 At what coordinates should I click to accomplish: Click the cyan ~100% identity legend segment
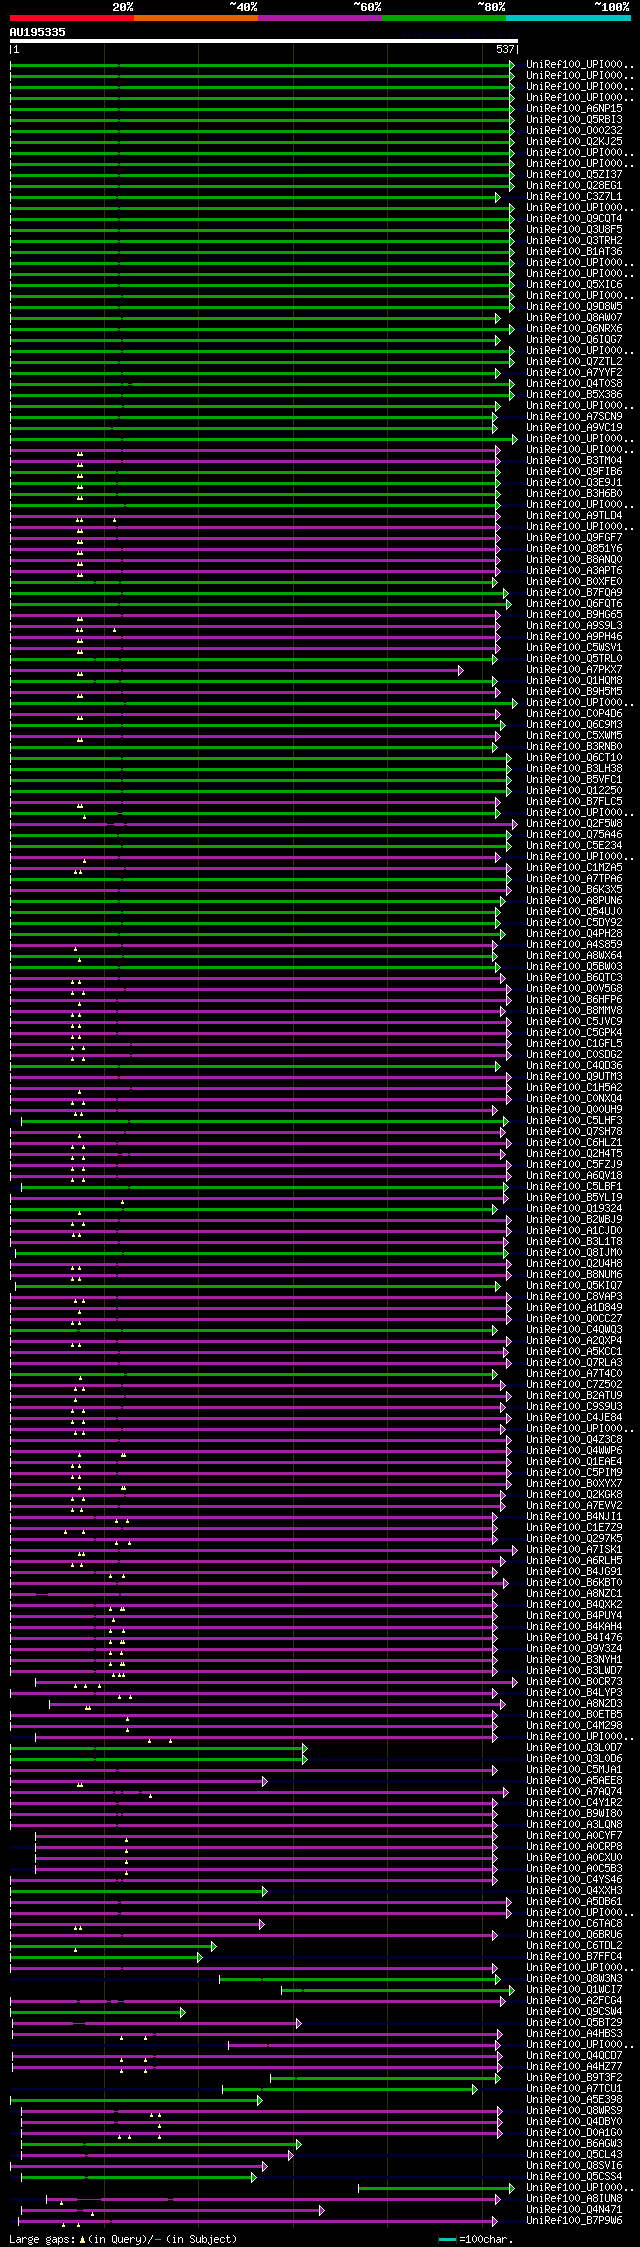567,18
